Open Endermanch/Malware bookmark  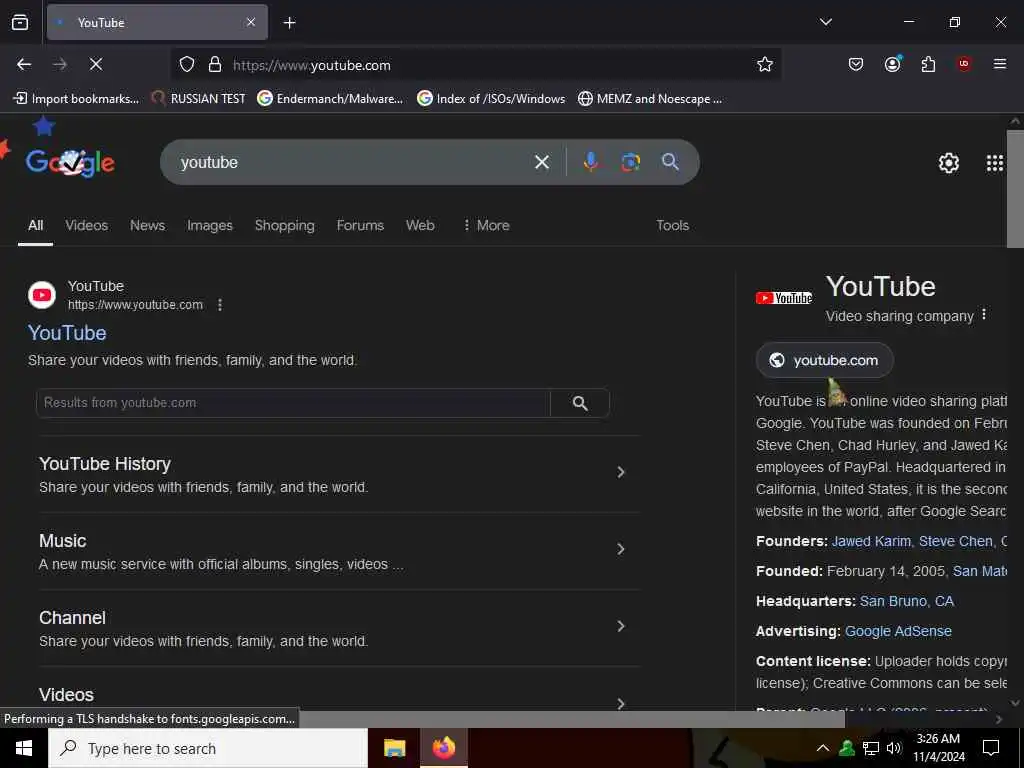330,99
